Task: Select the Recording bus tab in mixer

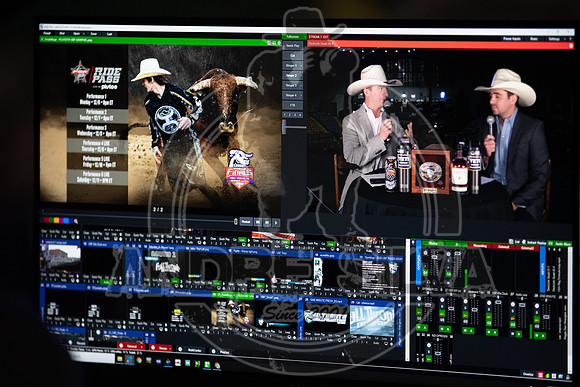Action: tap(479, 245)
